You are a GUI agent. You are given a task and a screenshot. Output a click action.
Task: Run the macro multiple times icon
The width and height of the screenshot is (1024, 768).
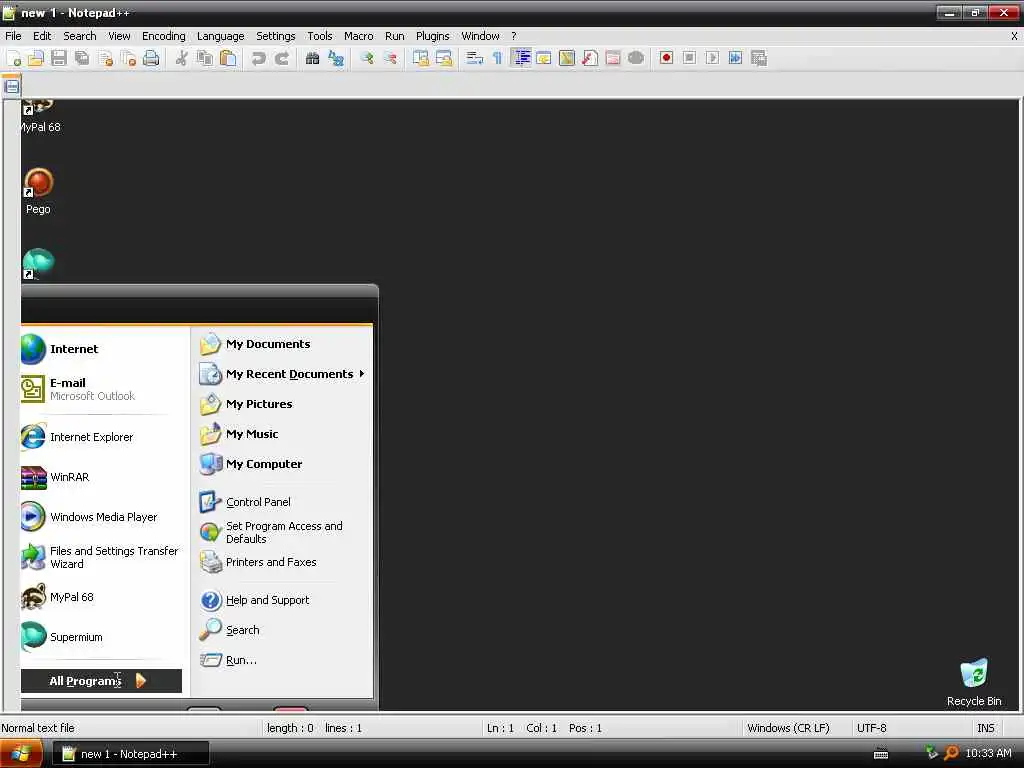pyautogui.click(x=735, y=58)
